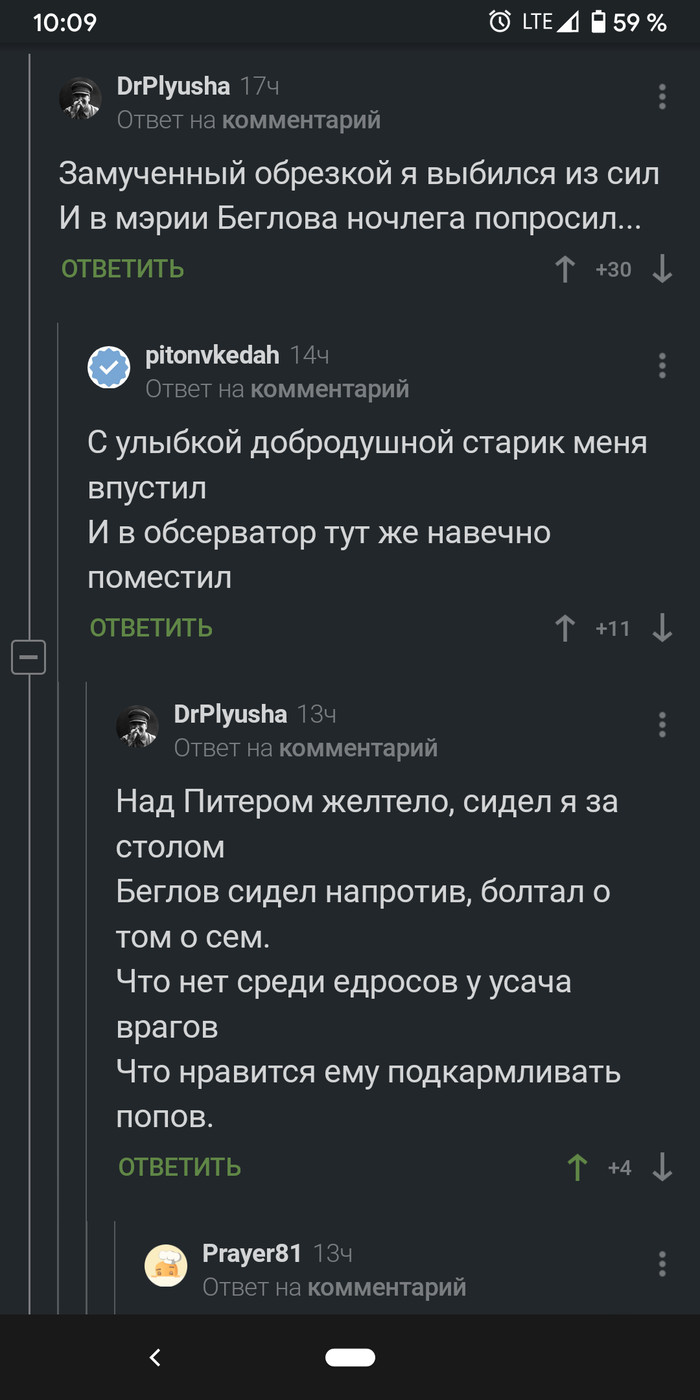Open Prayer81's user profile name
The height and width of the screenshot is (1400, 700).
252,1253
